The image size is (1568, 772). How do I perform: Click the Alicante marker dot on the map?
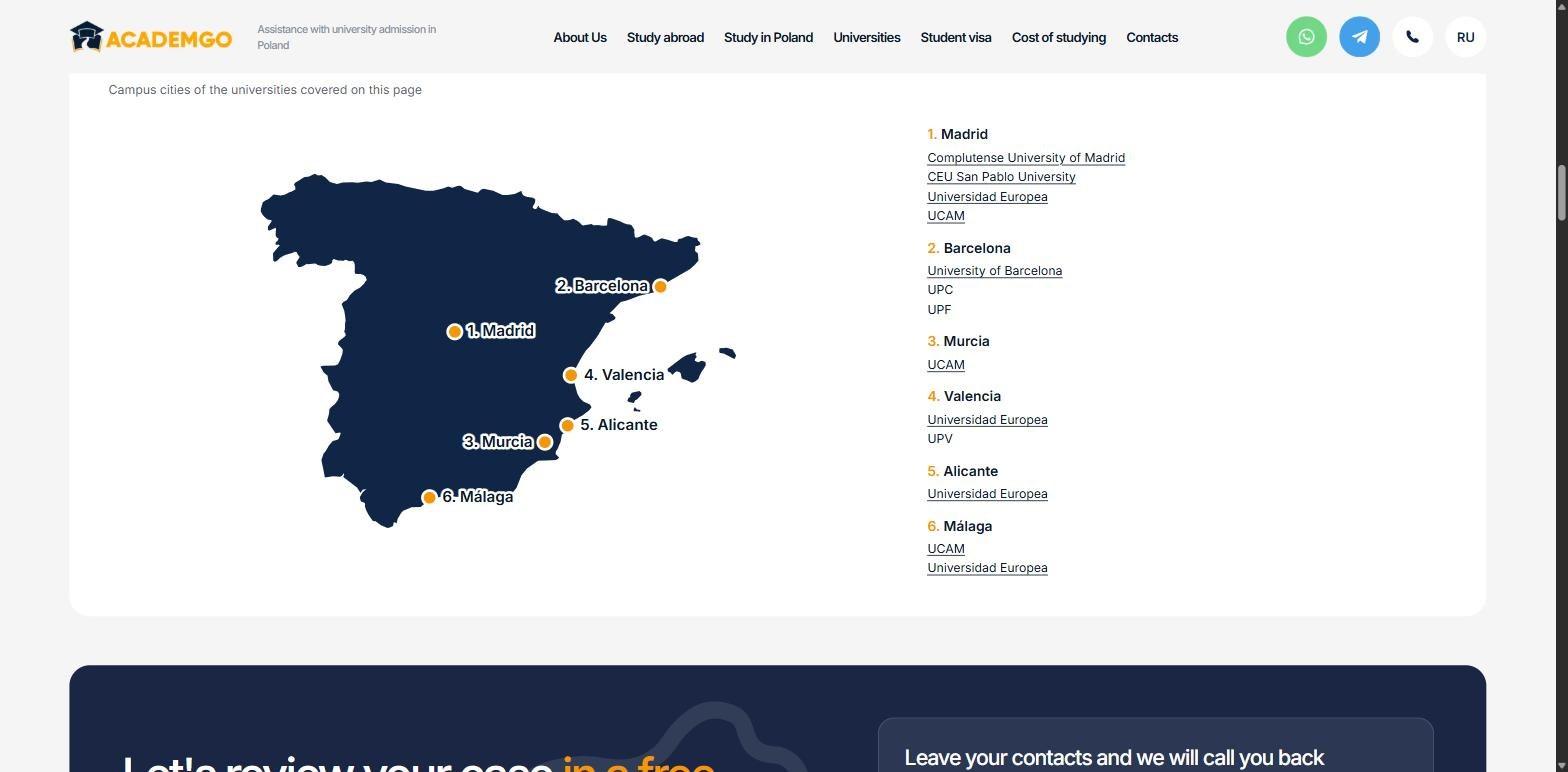coord(567,425)
